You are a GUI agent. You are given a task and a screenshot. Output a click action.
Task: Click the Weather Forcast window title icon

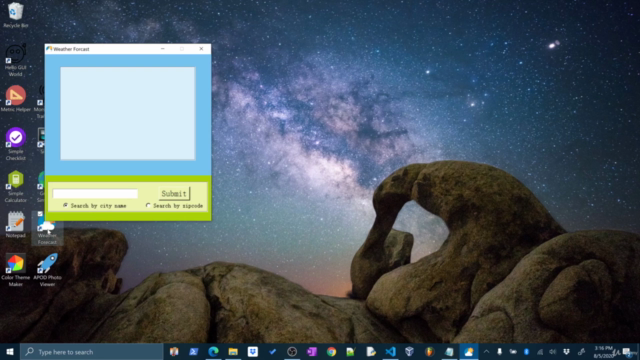pyautogui.click(x=49, y=49)
